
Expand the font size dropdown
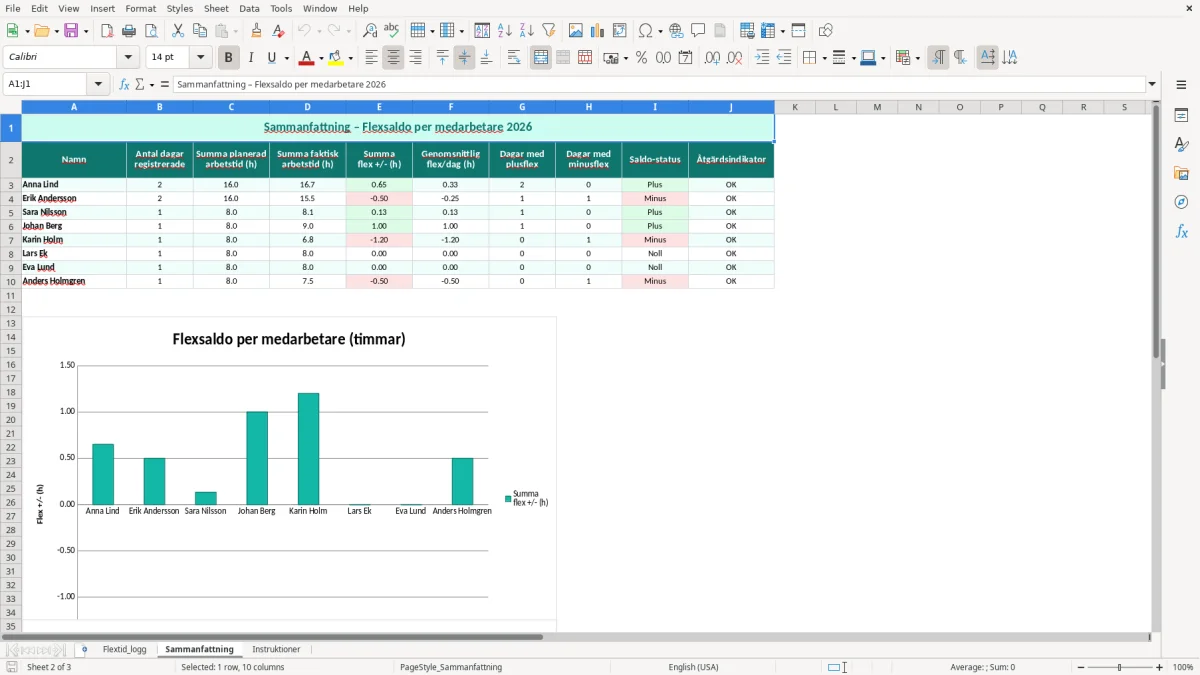201,58
